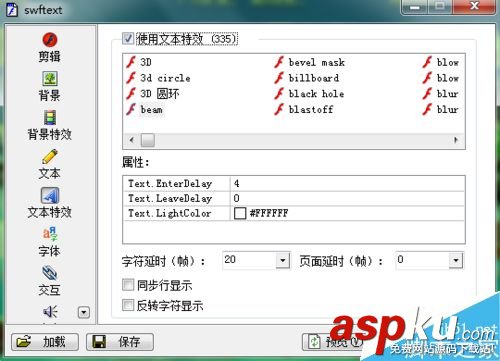
Task: Minimize the swftext window
Action: [x=415, y=6]
